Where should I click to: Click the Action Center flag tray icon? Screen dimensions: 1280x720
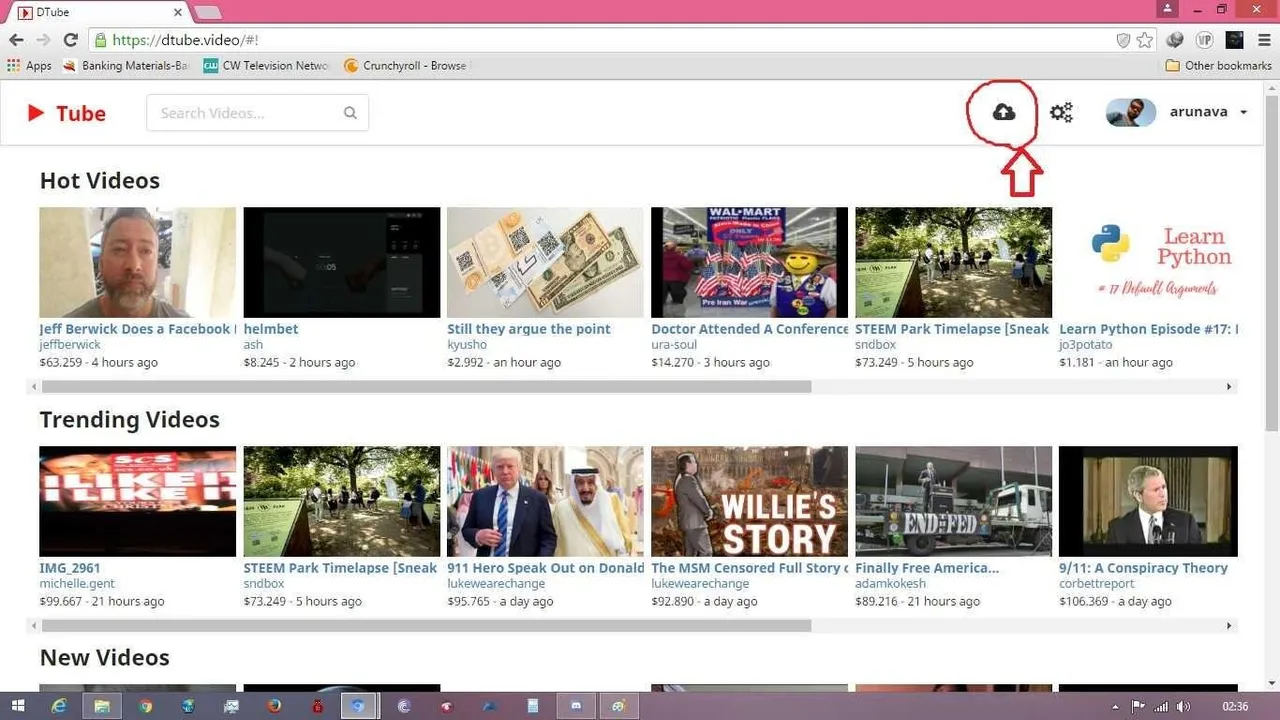pyautogui.click(x=1139, y=706)
